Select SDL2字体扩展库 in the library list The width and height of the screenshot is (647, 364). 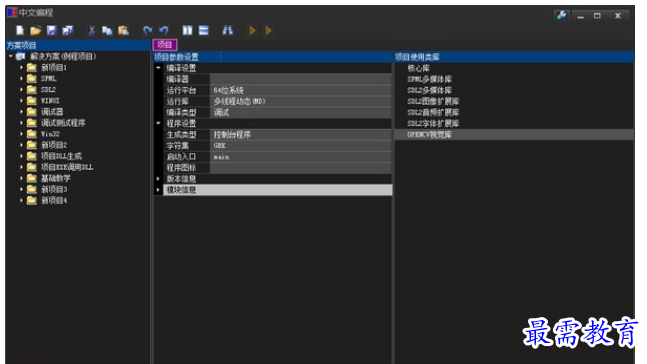point(433,123)
